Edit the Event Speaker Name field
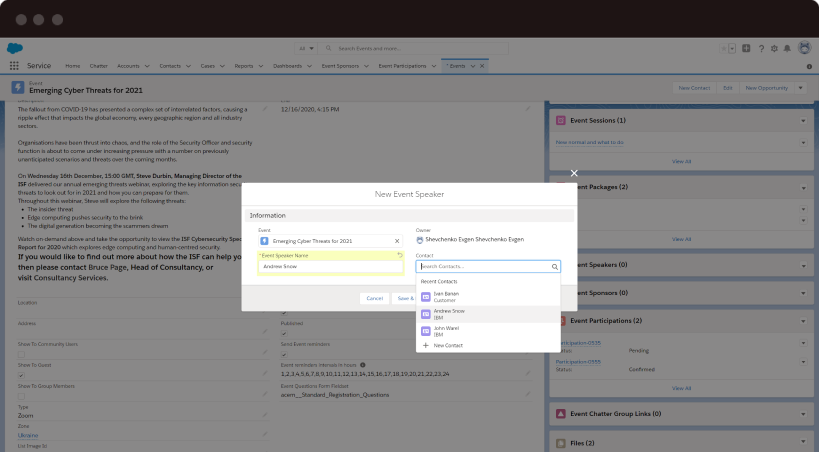 330,266
